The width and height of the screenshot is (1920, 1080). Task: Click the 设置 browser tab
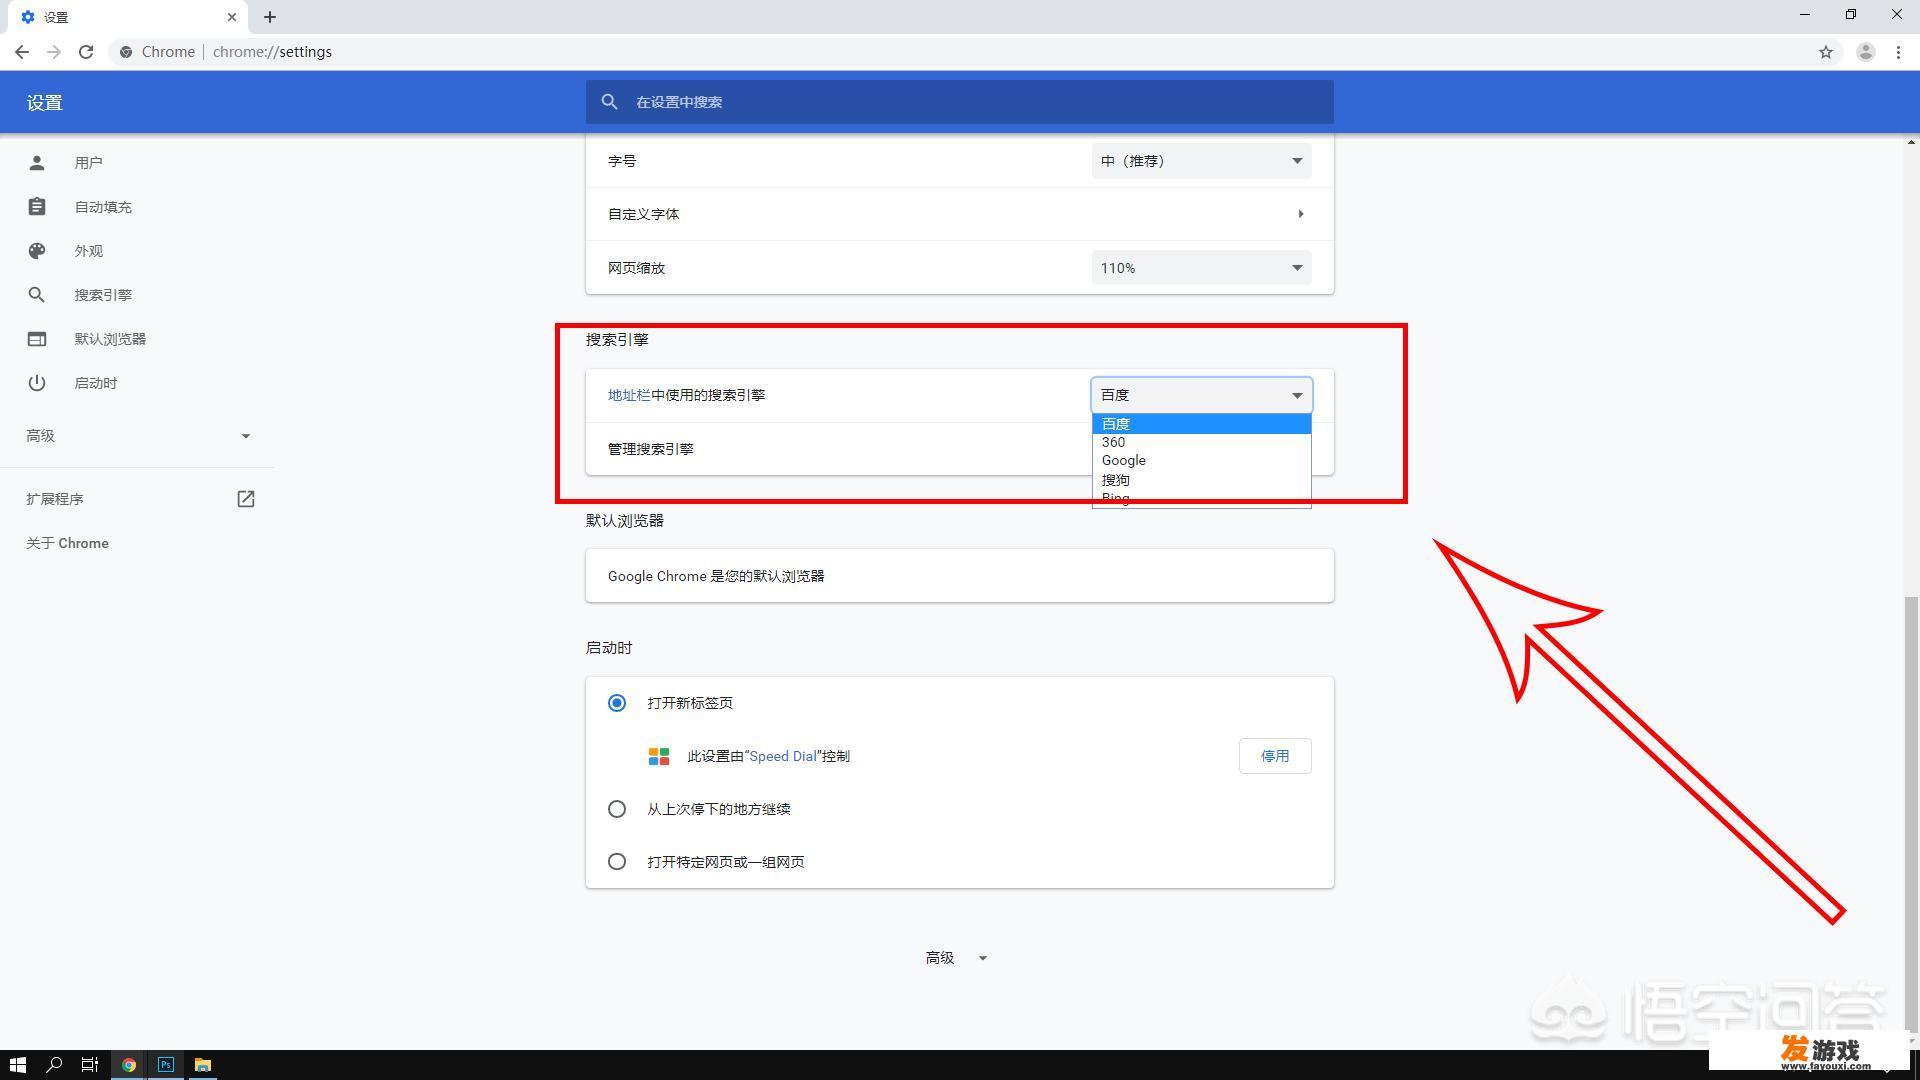click(129, 17)
